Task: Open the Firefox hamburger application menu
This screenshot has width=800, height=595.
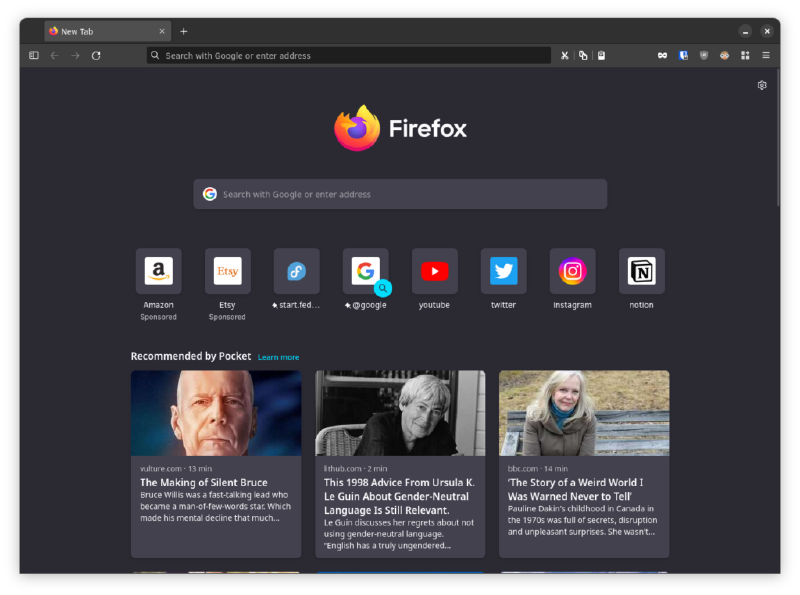Action: click(766, 56)
